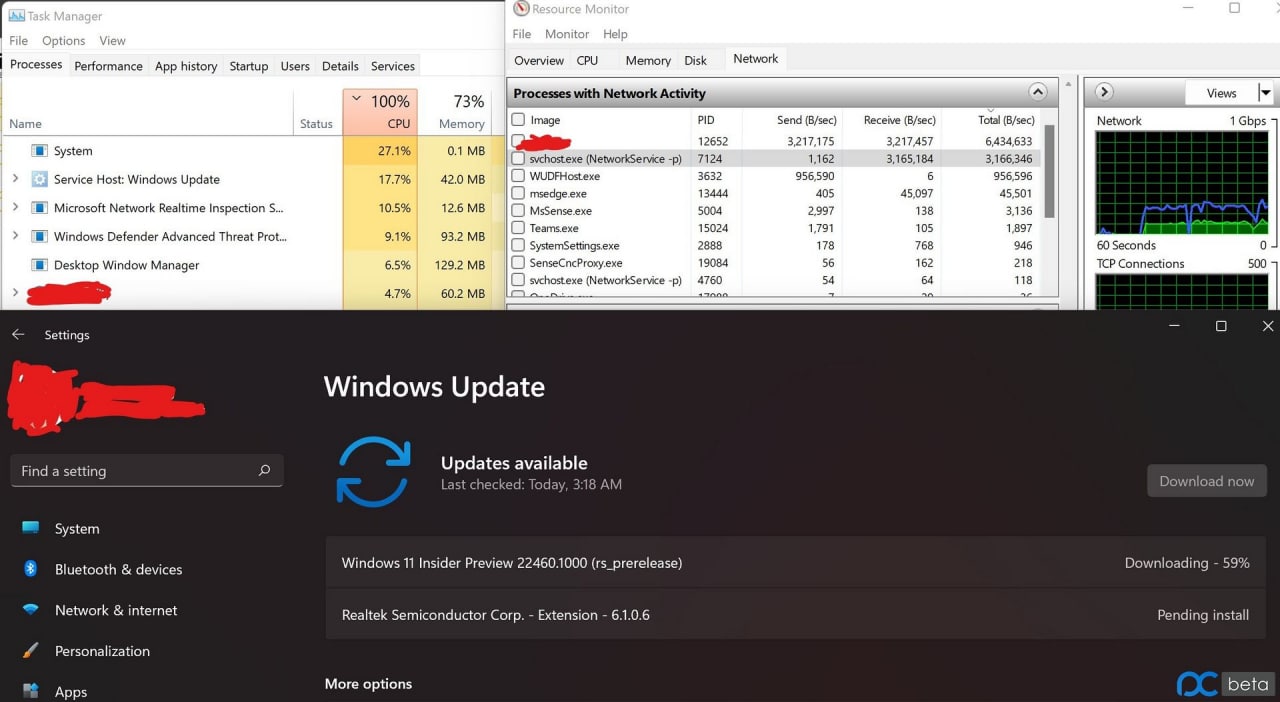Click the Task Manager title bar icon
The height and width of the screenshot is (702, 1280).
tap(16, 16)
